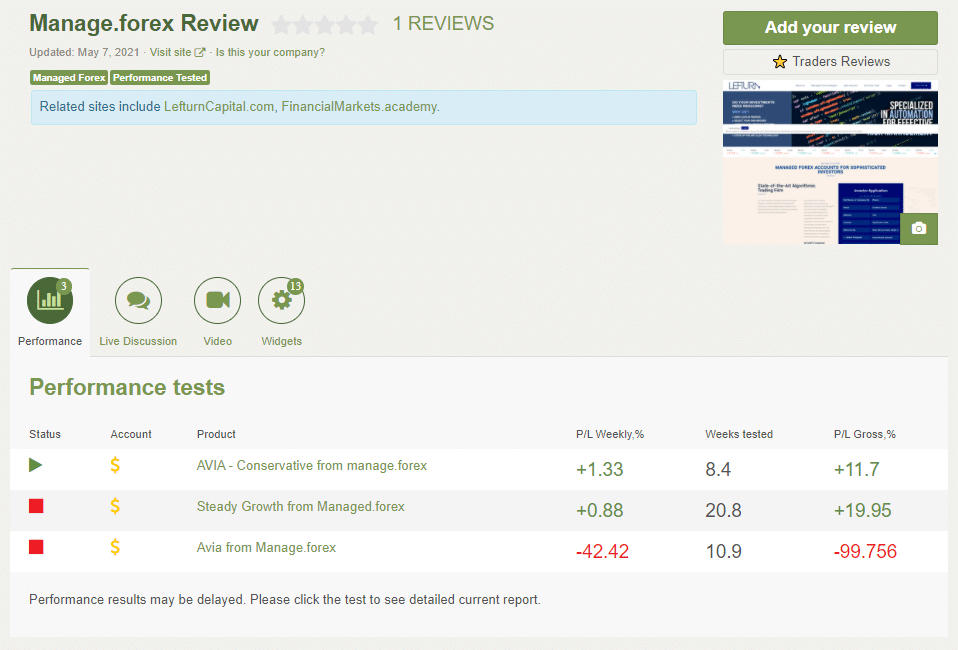Click the Account column header
The height and width of the screenshot is (650, 958).
click(x=131, y=434)
